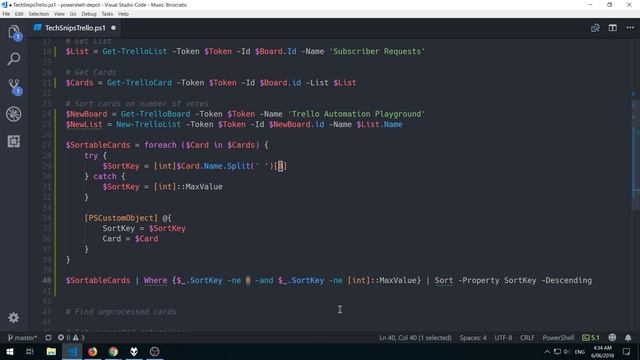Click the unsaved dot on TechSnipsTrello.ps1 tab
The height and width of the screenshot is (360, 640).
pyautogui.click(x=113, y=28)
